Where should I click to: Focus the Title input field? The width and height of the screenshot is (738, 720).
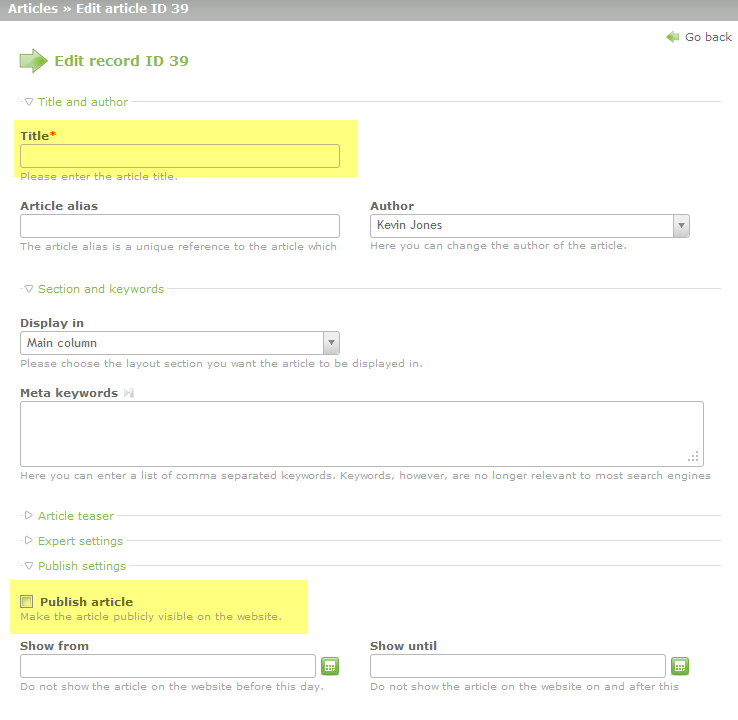pyautogui.click(x=180, y=156)
